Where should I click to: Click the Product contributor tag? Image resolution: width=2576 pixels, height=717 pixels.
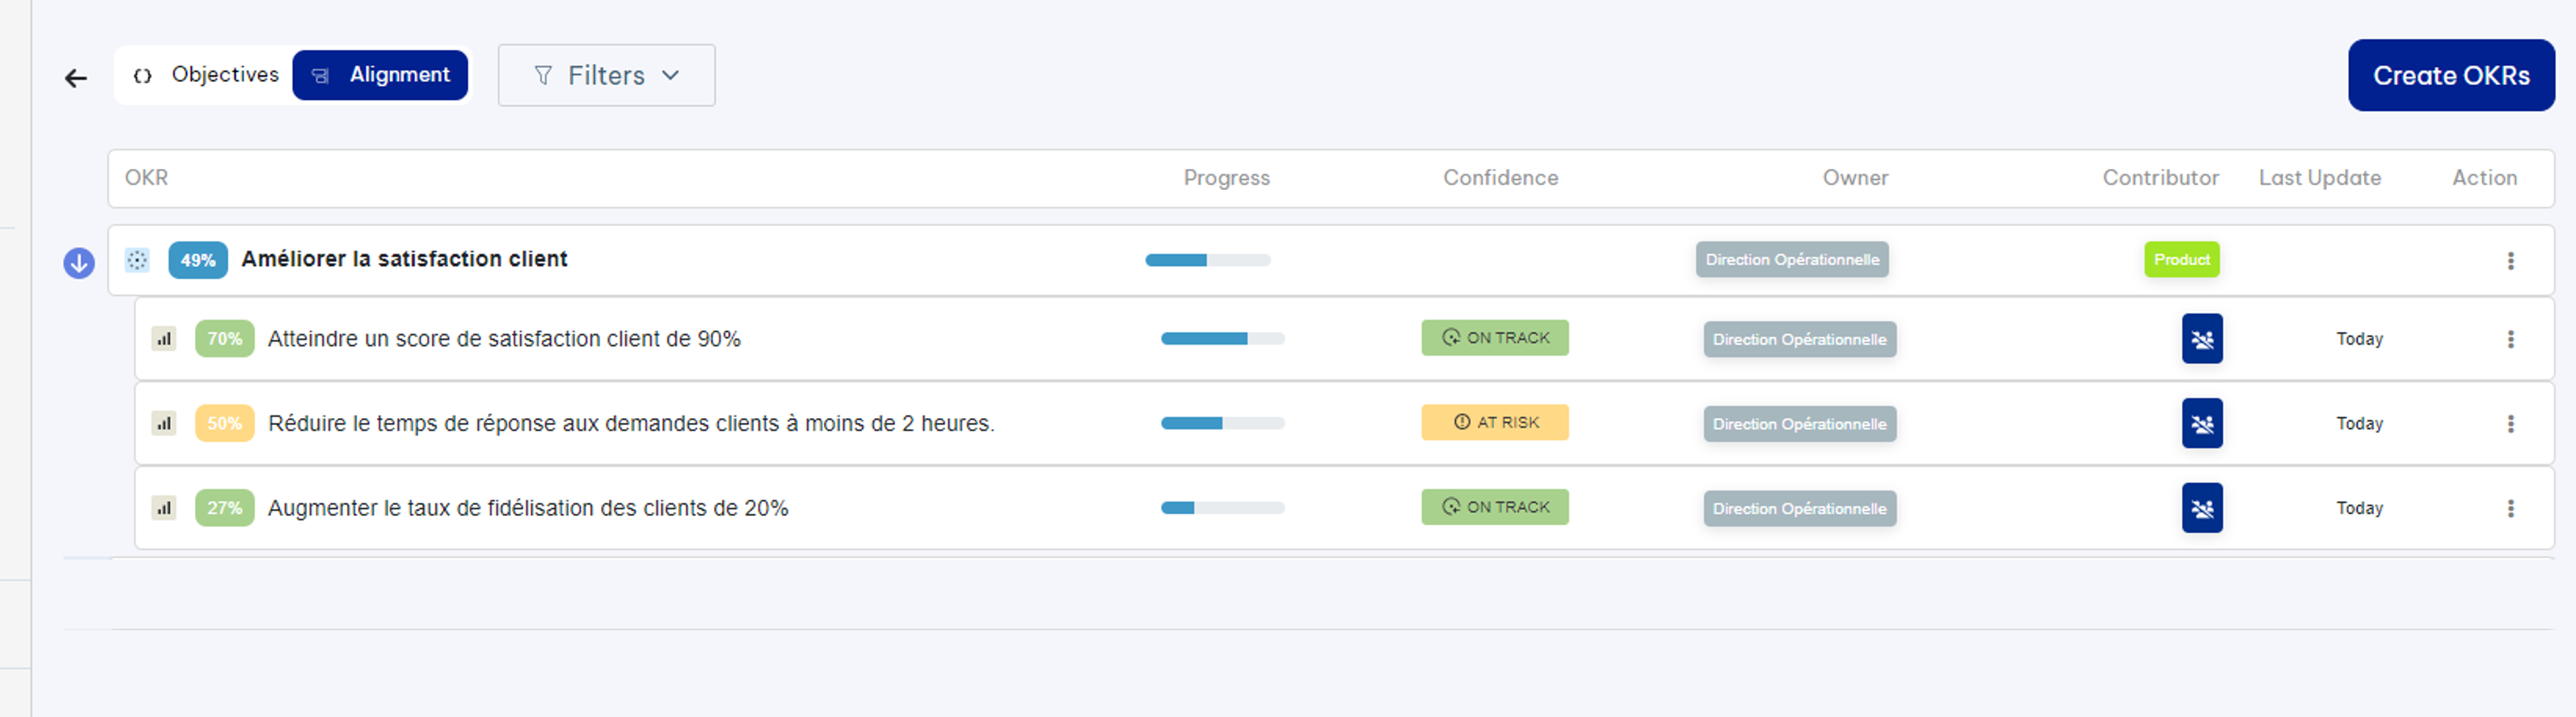tap(2181, 260)
